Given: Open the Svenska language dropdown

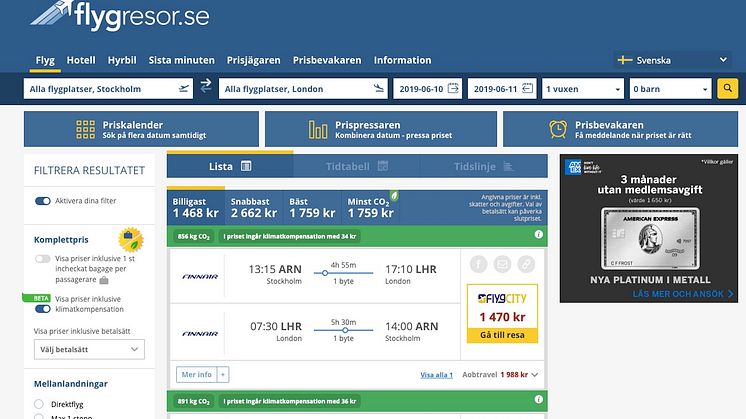Looking at the screenshot, I should tap(673, 60).
